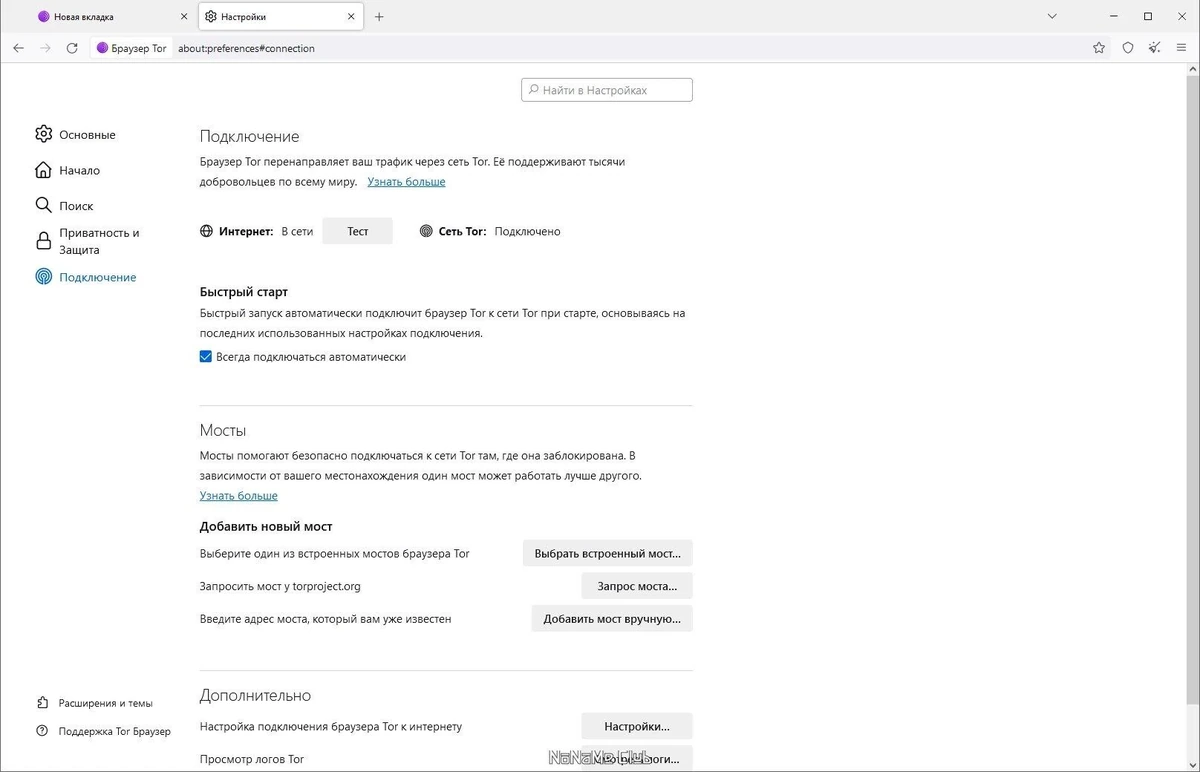Expand the list all tabs chevron
1200x772 pixels.
(1052, 17)
